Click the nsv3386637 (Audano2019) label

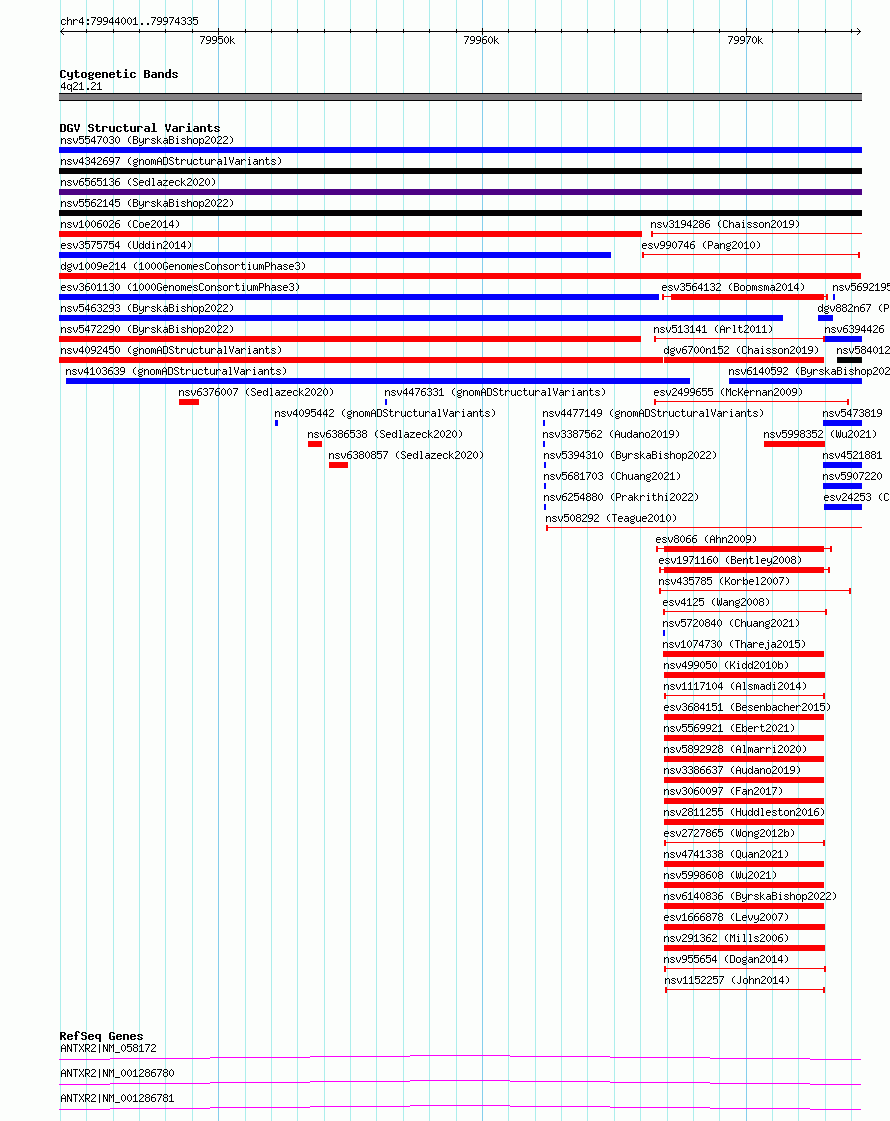point(732,770)
